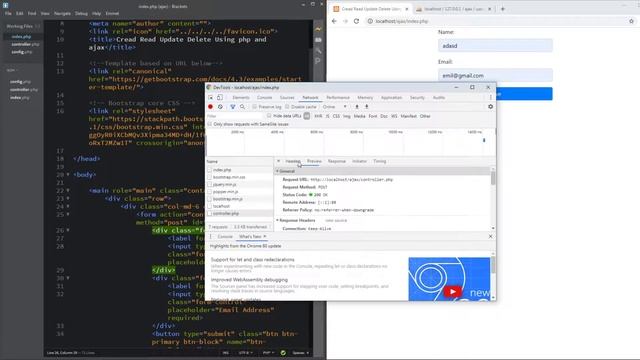Close the request details pane X
The height and width of the screenshot is (360, 640).
[278, 161]
